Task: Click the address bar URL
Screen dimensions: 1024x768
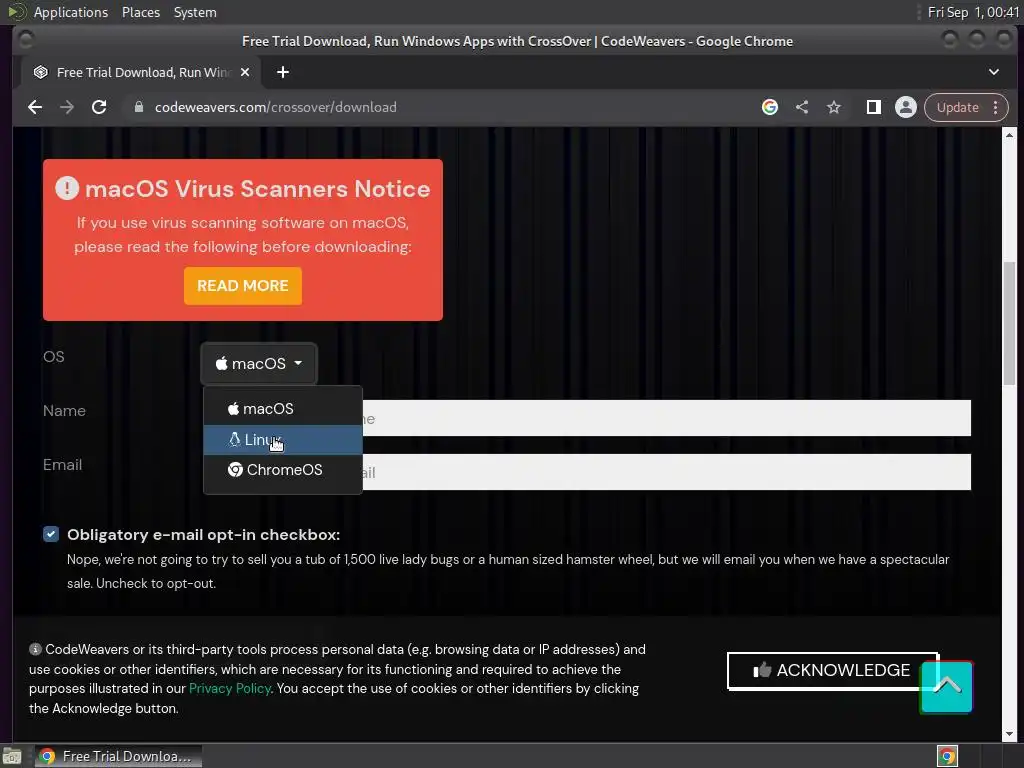Action: (275, 107)
